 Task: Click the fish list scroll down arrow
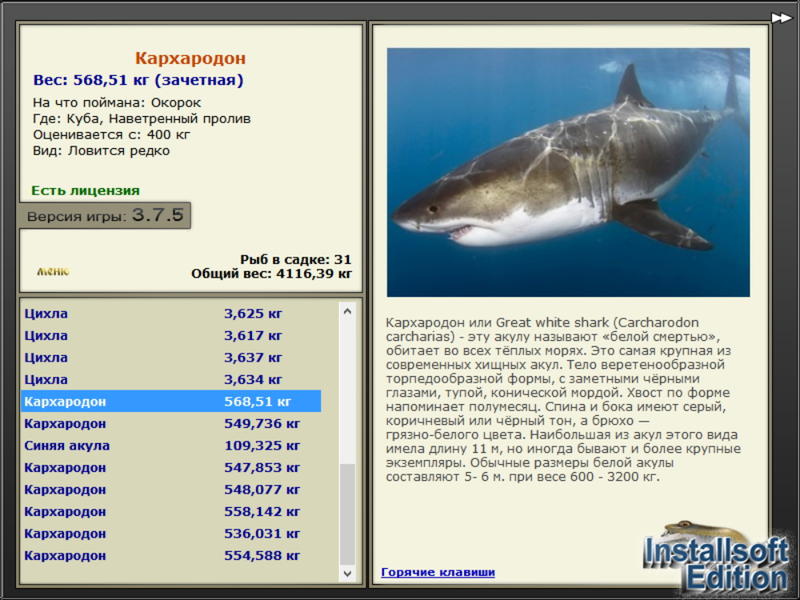(347, 573)
